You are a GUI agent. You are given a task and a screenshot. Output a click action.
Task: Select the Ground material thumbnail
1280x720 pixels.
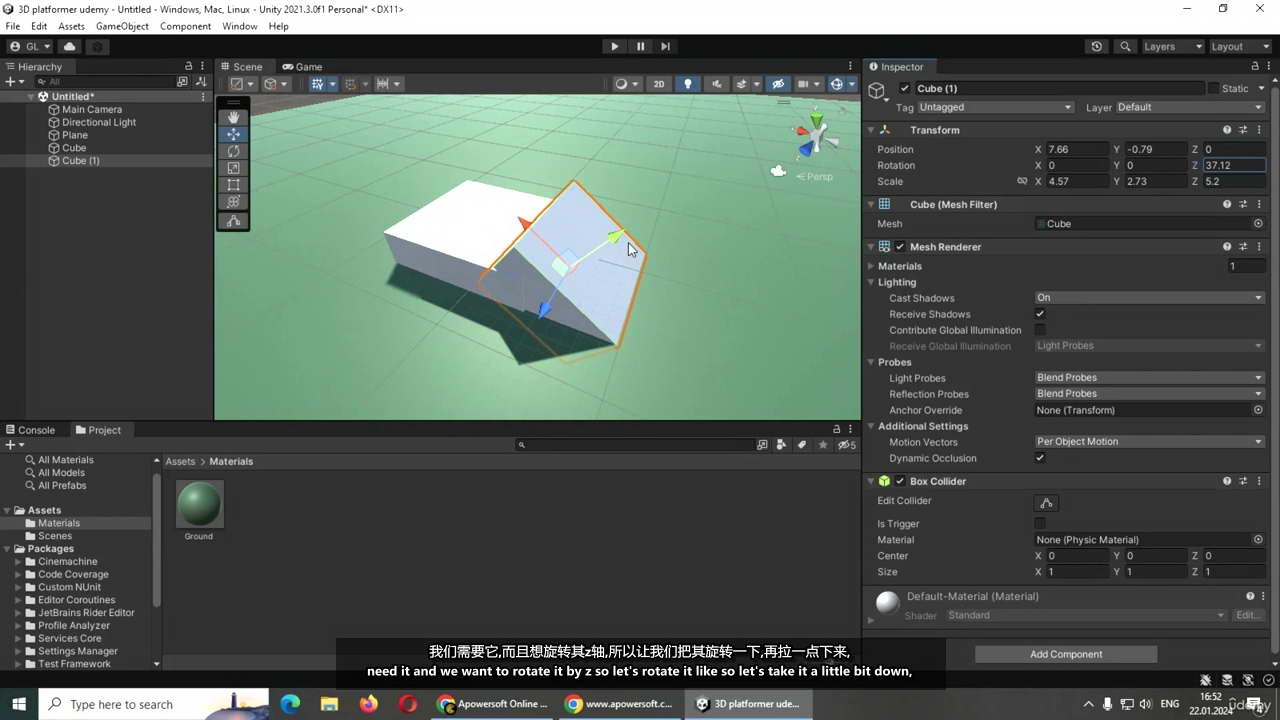click(x=199, y=504)
